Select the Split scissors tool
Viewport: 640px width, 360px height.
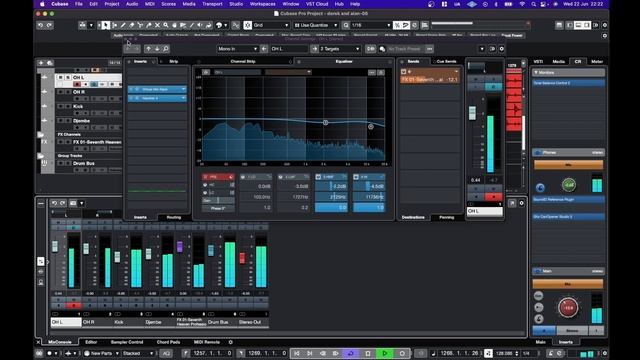tap(140, 25)
